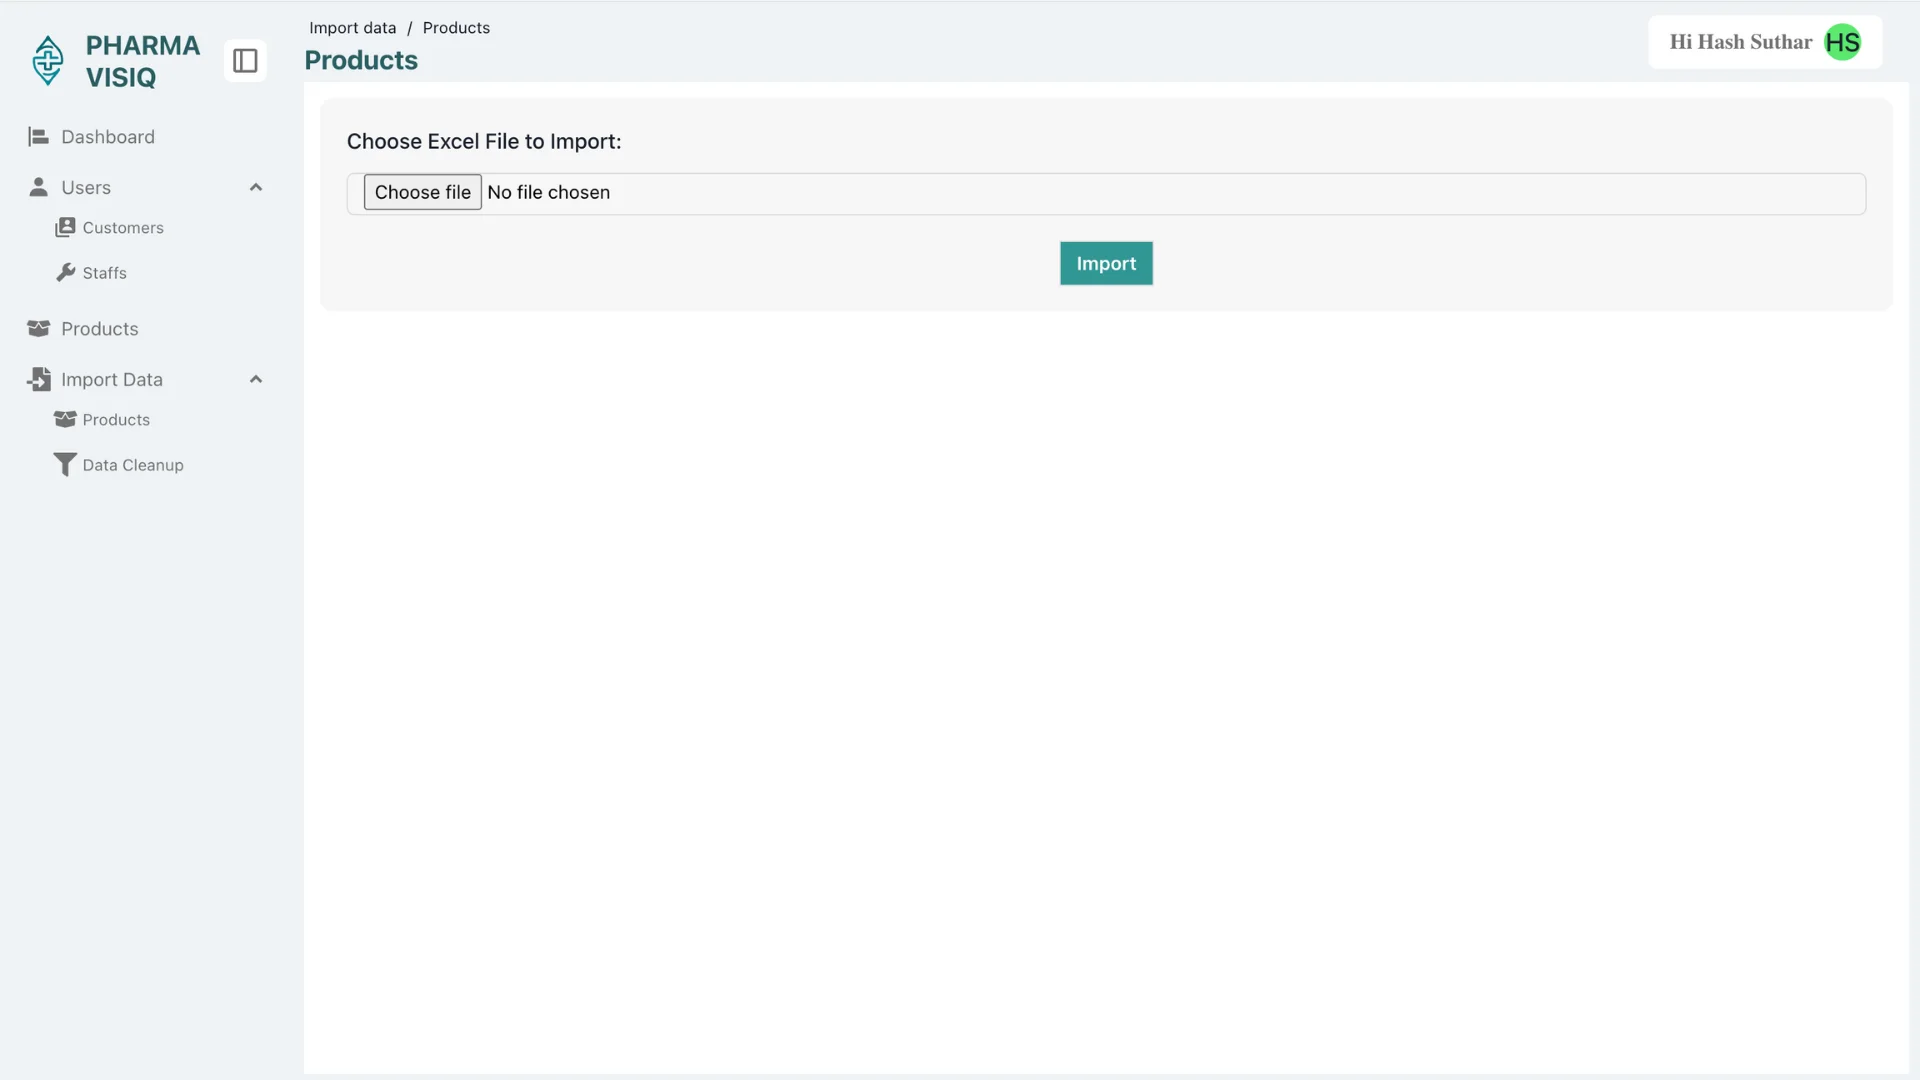
Task: Click the wrench icon next to Staffs
Action: click(65, 272)
